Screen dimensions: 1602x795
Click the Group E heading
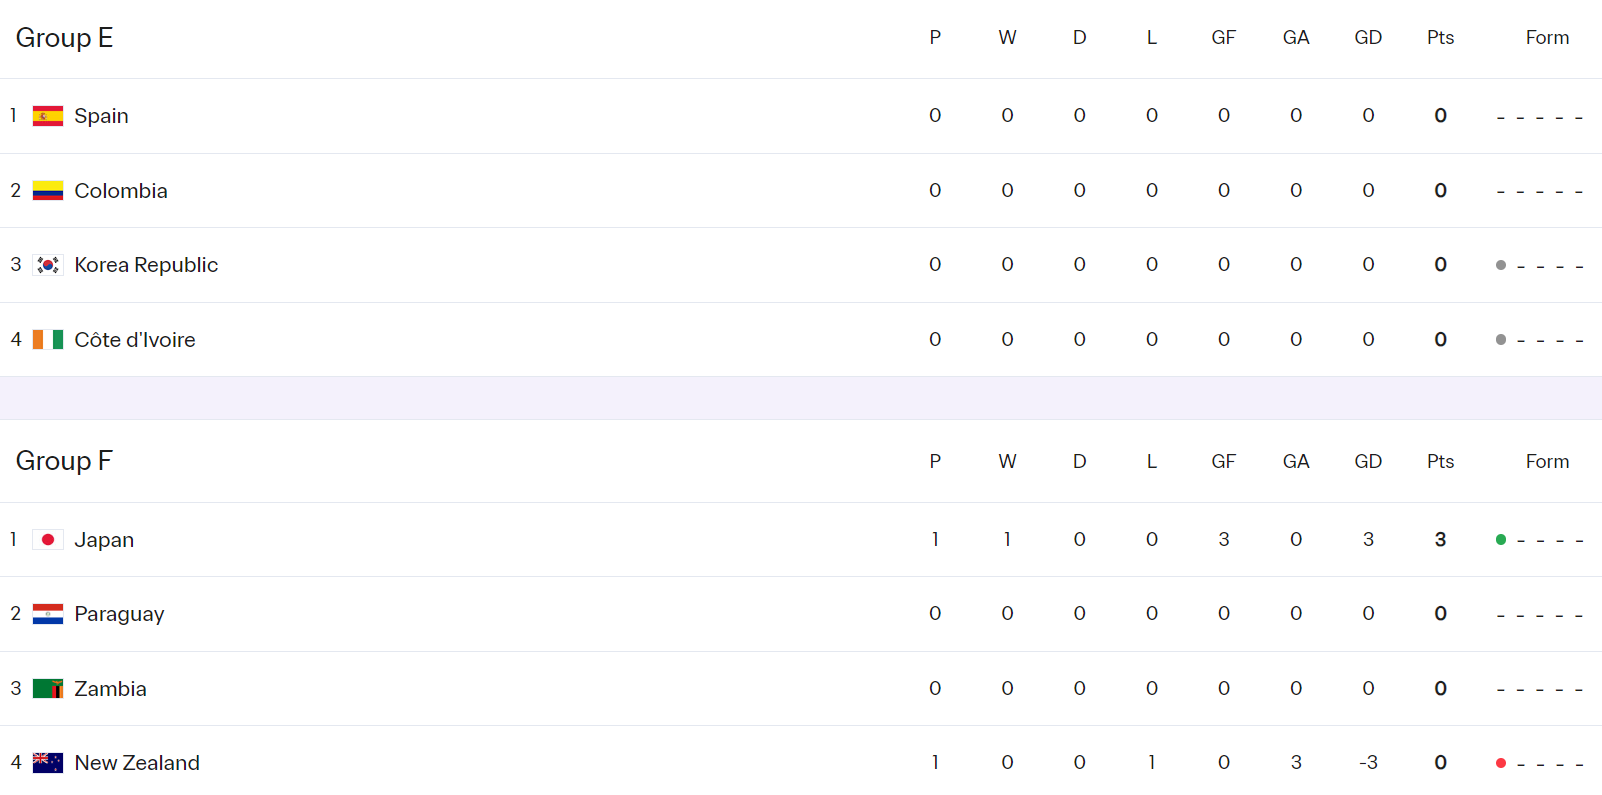coord(64,38)
